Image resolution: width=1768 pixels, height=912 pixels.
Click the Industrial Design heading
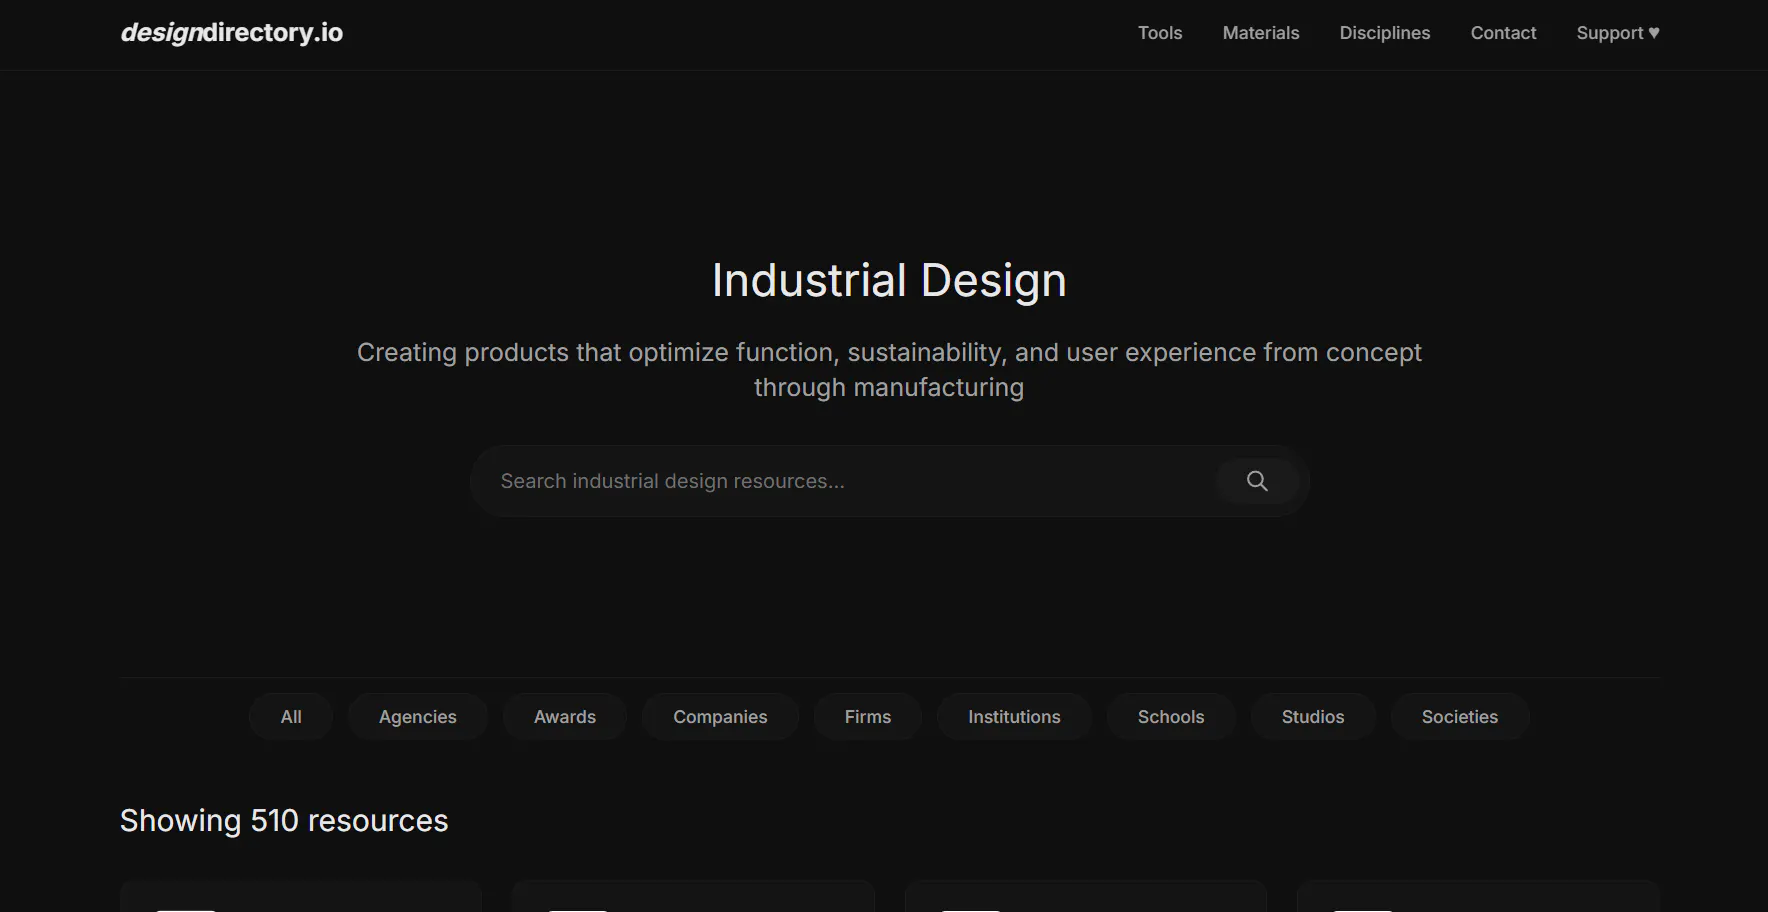tap(889, 280)
